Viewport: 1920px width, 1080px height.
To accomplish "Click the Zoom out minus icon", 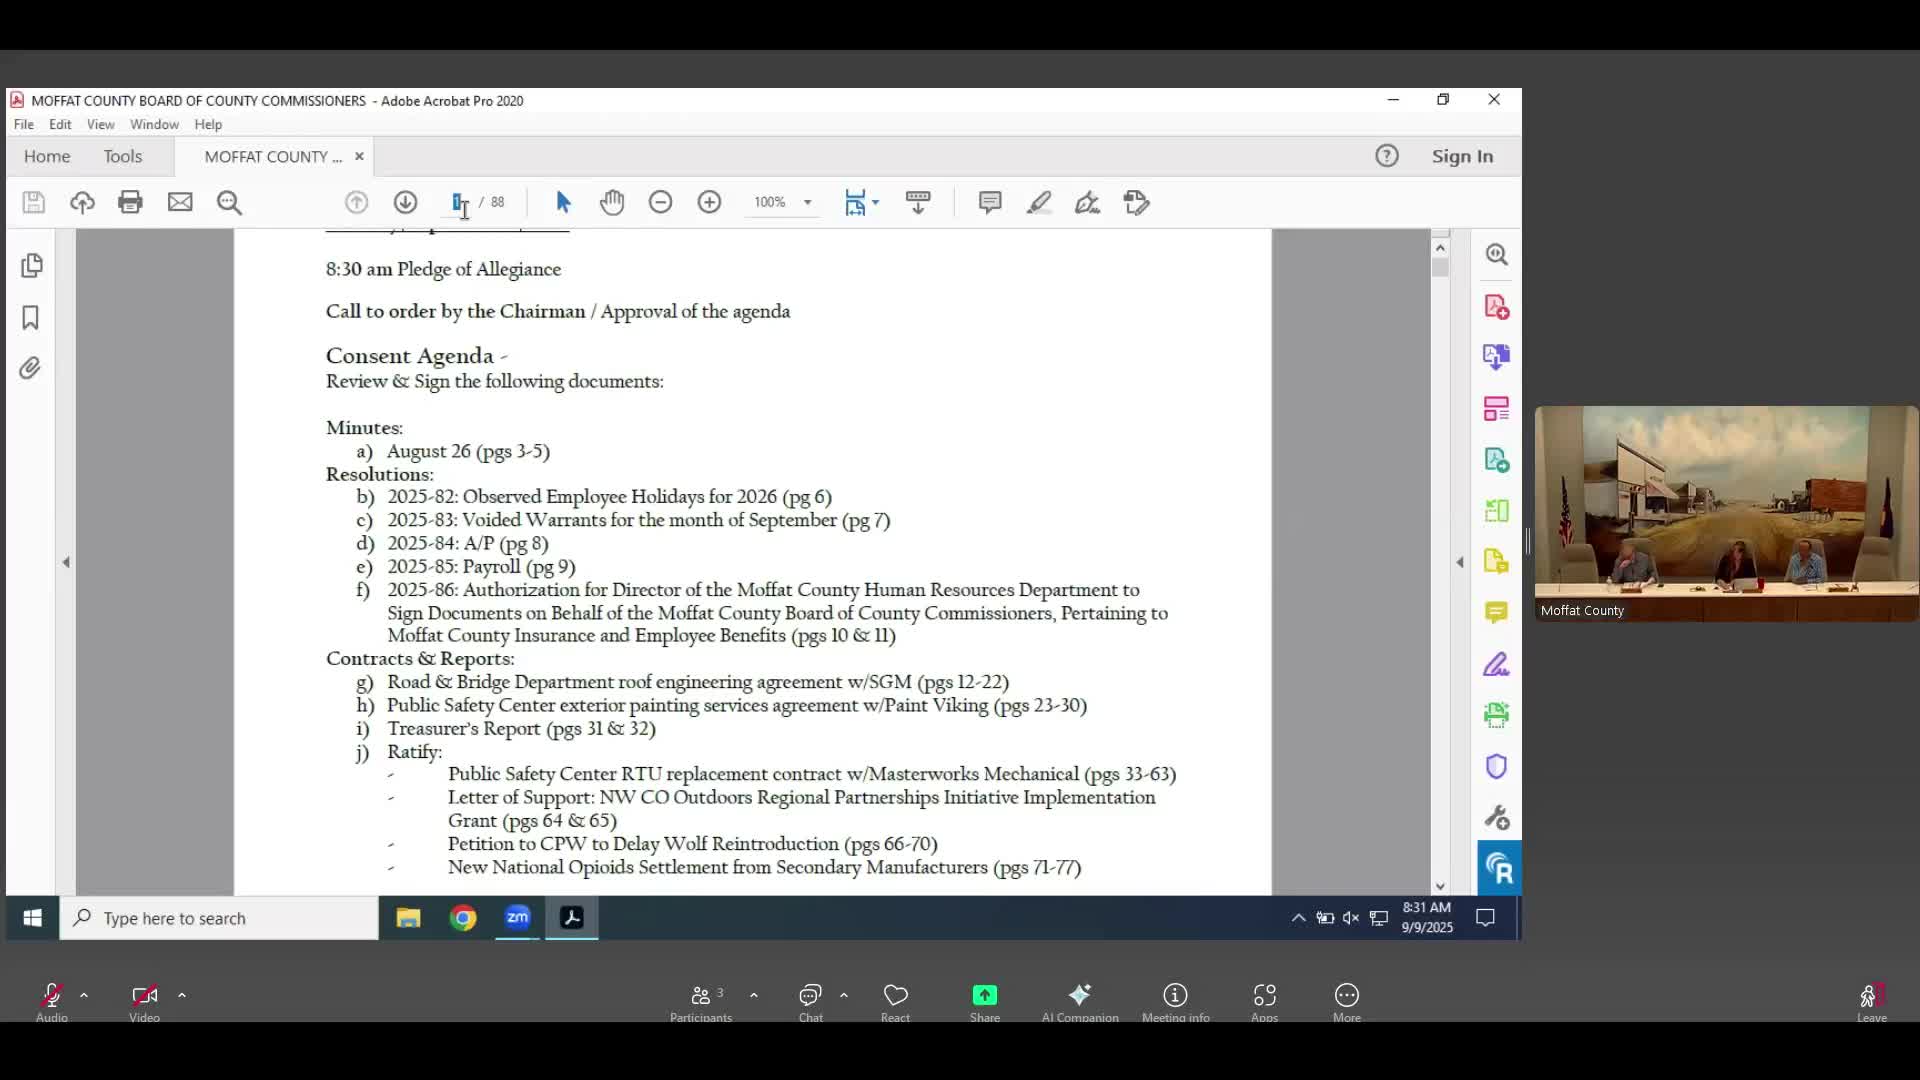I will [x=660, y=202].
